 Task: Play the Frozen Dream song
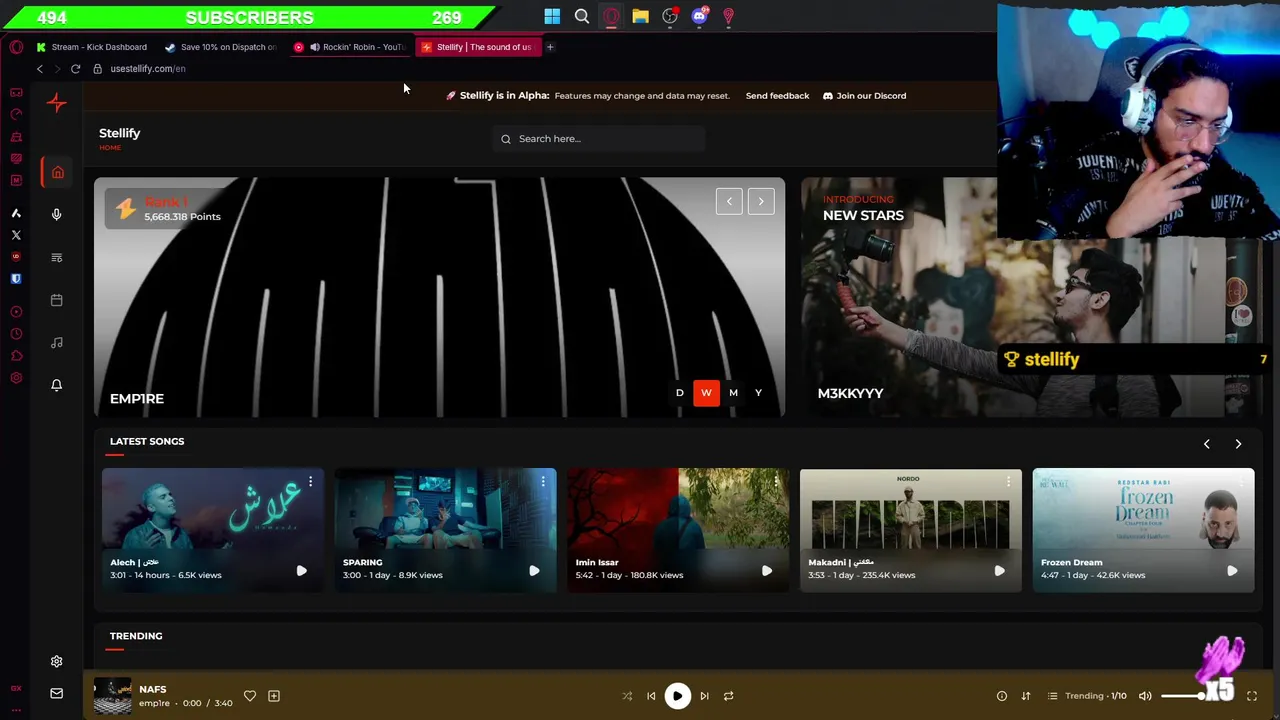[x=1232, y=571]
